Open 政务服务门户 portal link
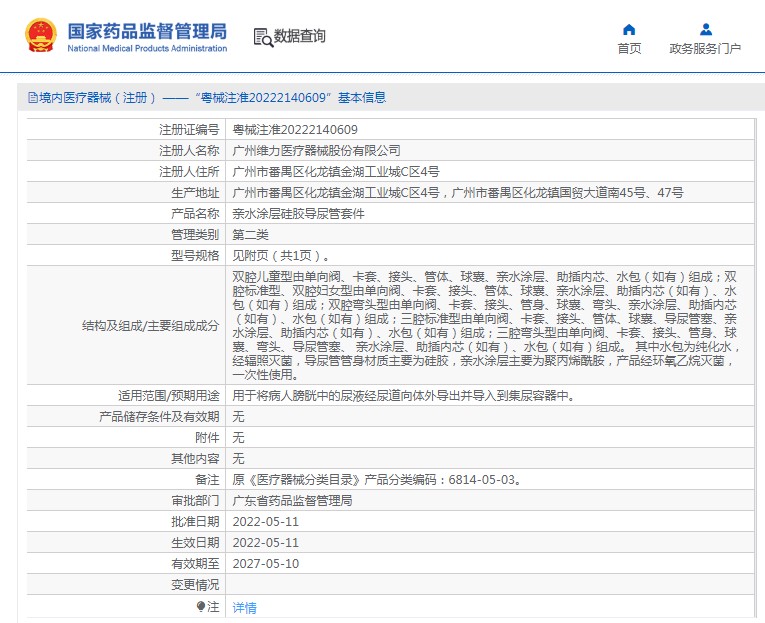765x623 pixels. (705, 49)
